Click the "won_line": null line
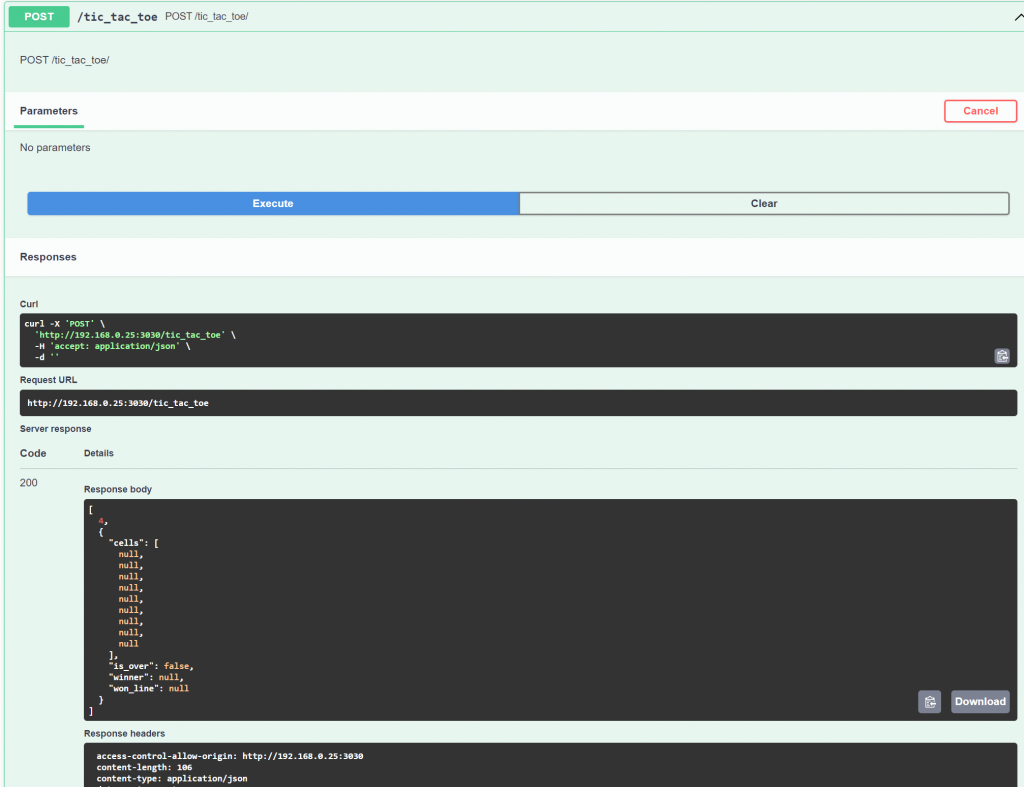The height and width of the screenshot is (787, 1024). (149, 688)
